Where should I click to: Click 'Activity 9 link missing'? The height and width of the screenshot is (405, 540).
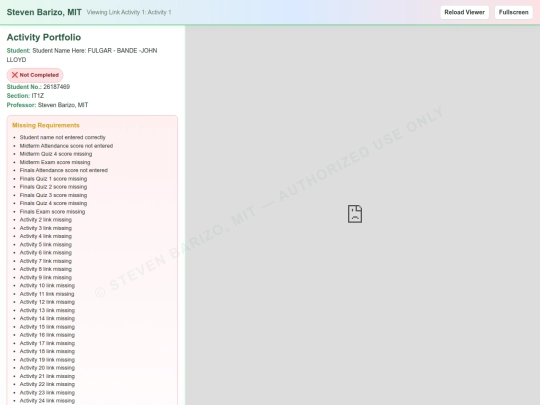[x=46, y=278]
